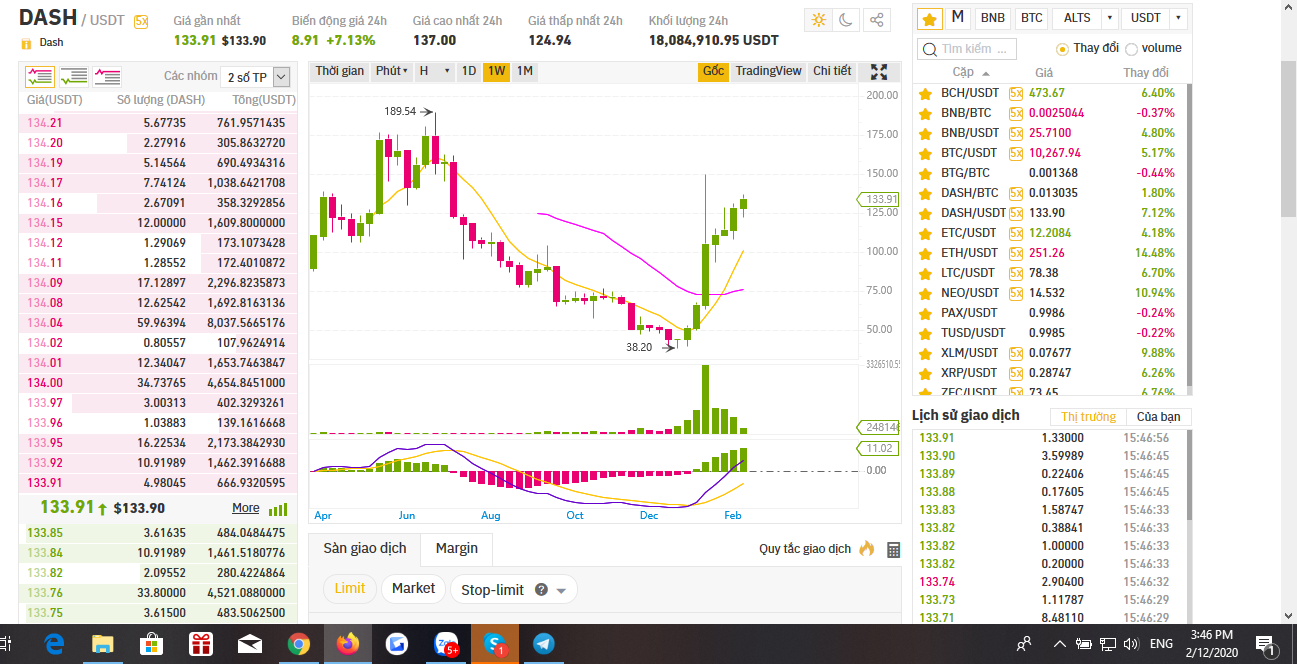Open the H hours dropdown
This screenshot has height=664, width=1297.
point(433,71)
